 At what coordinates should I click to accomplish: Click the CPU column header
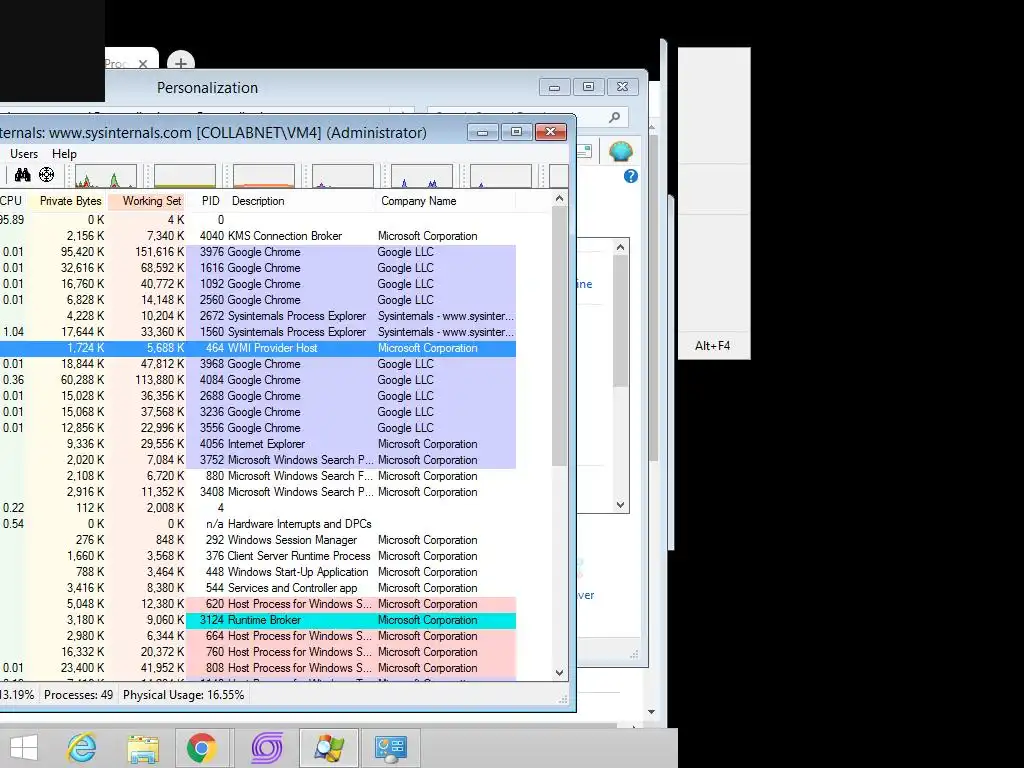tap(11, 201)
